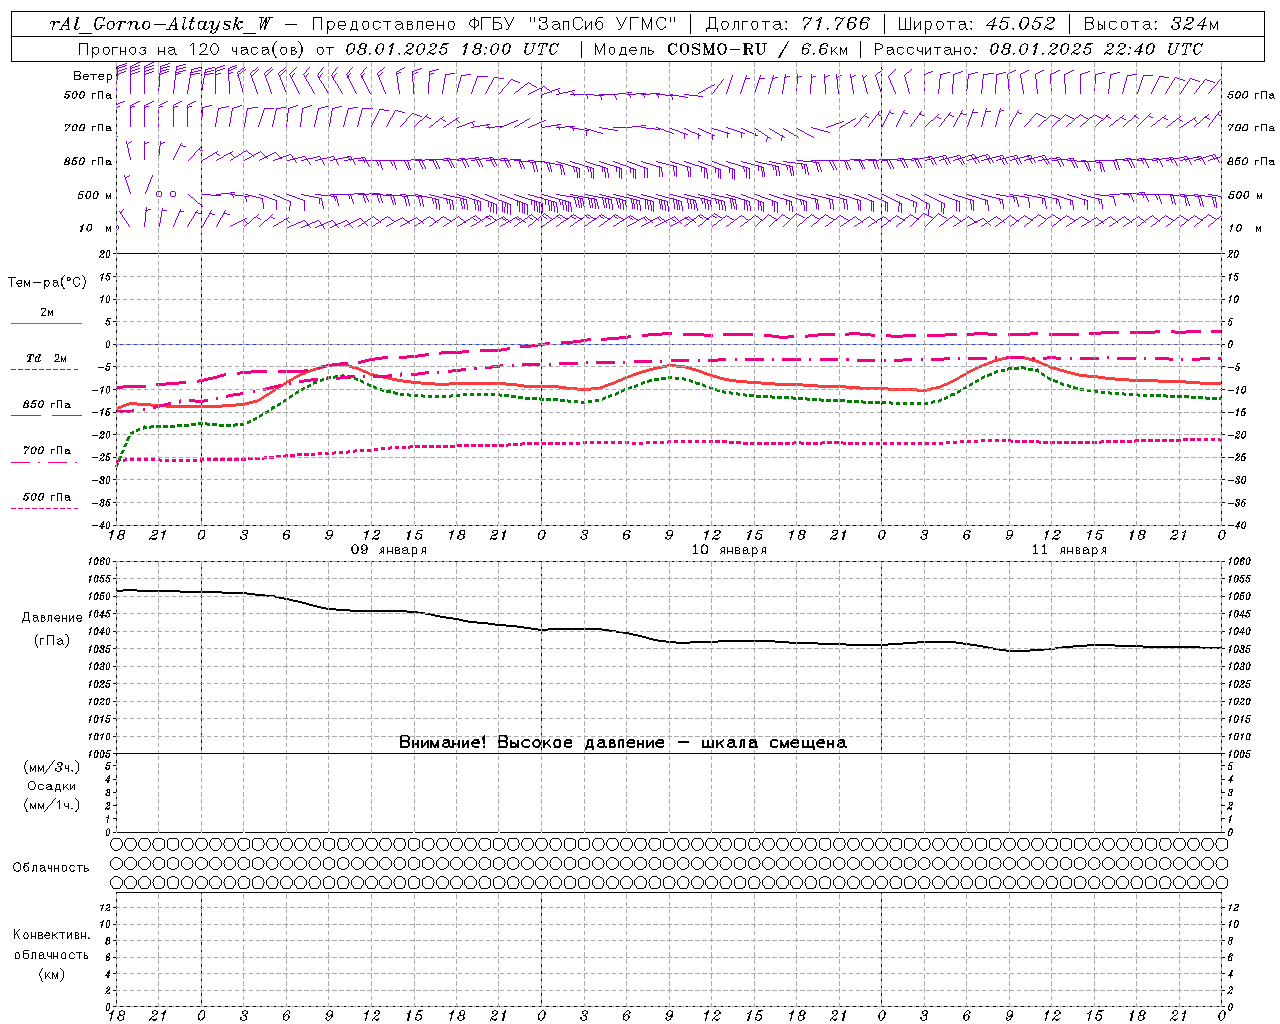The image size is (1280, 1024).
Task: Click Рассчитано: 08.01.2025 22:40 UTC text
Action: tap(1038, 49)
